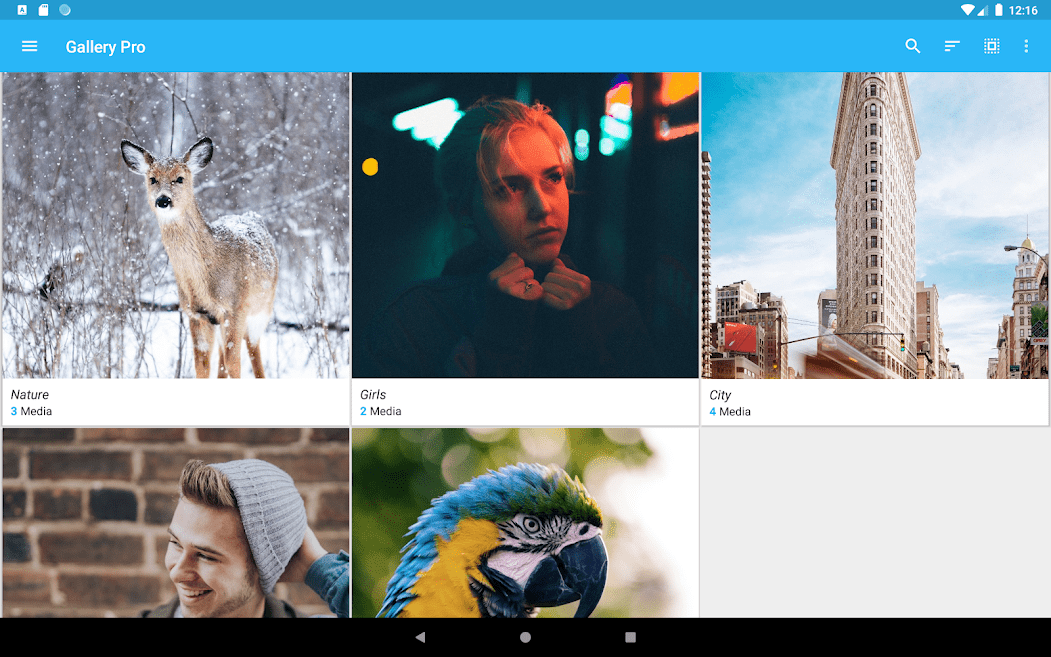
Task: Tap the Android back button
Action: pyautogui.click(x=420, y=637)
